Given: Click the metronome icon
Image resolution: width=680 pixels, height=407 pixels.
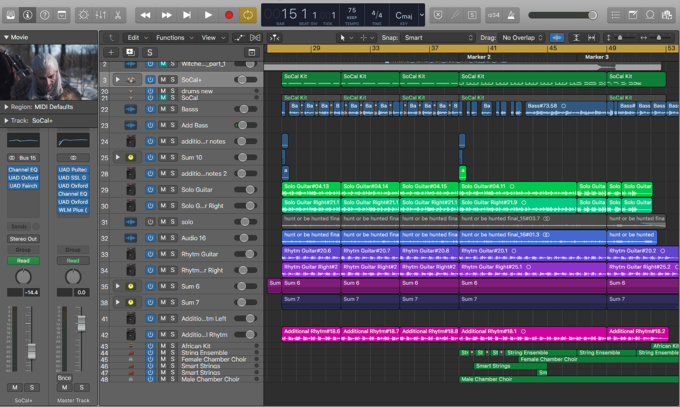Looking at the screenshot, I should click(511, 15).
